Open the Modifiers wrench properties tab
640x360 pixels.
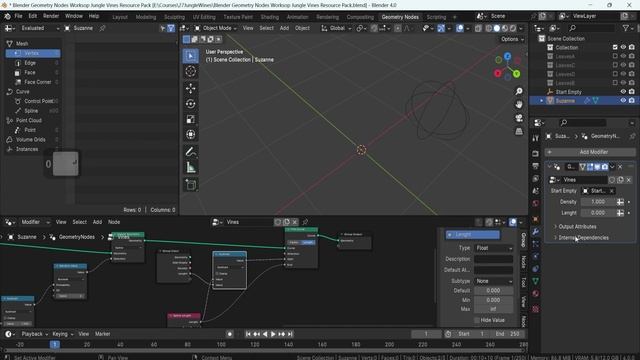tap(536, 231)
